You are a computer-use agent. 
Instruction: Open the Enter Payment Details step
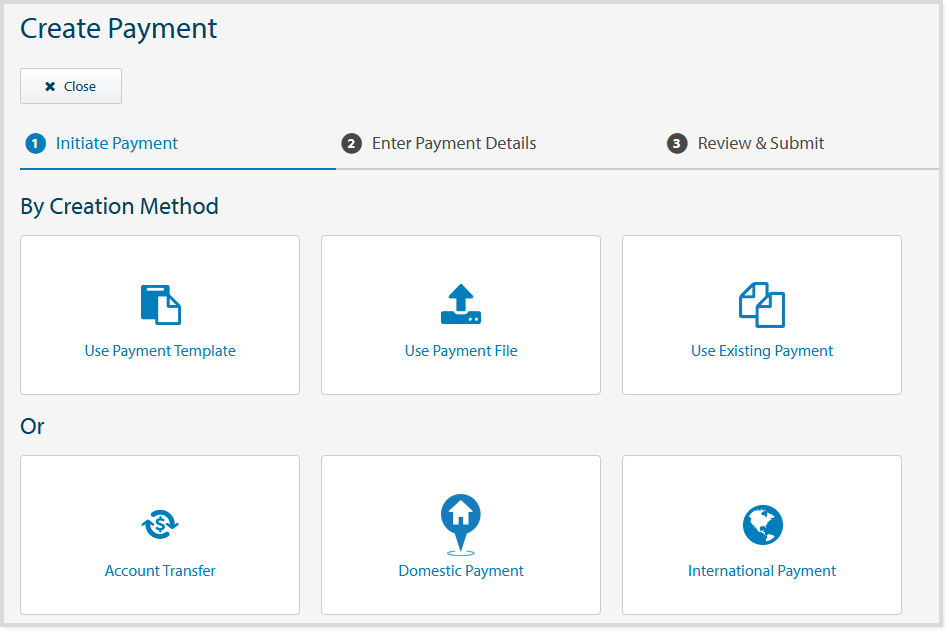454,143
